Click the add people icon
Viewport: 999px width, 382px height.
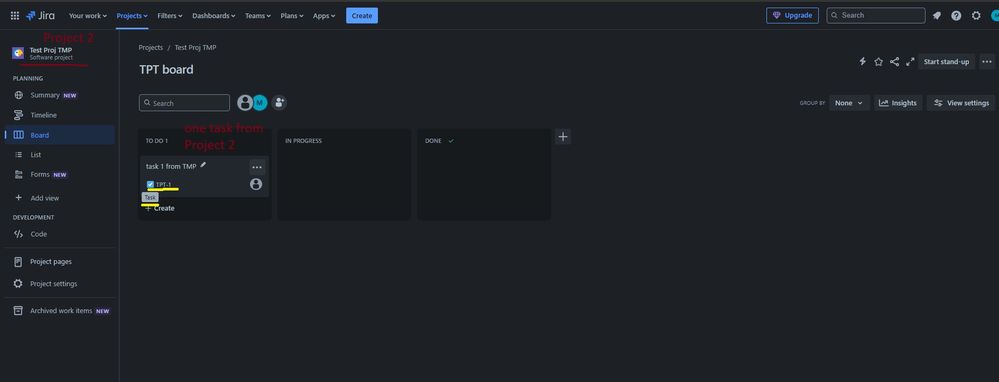[279, 103]
